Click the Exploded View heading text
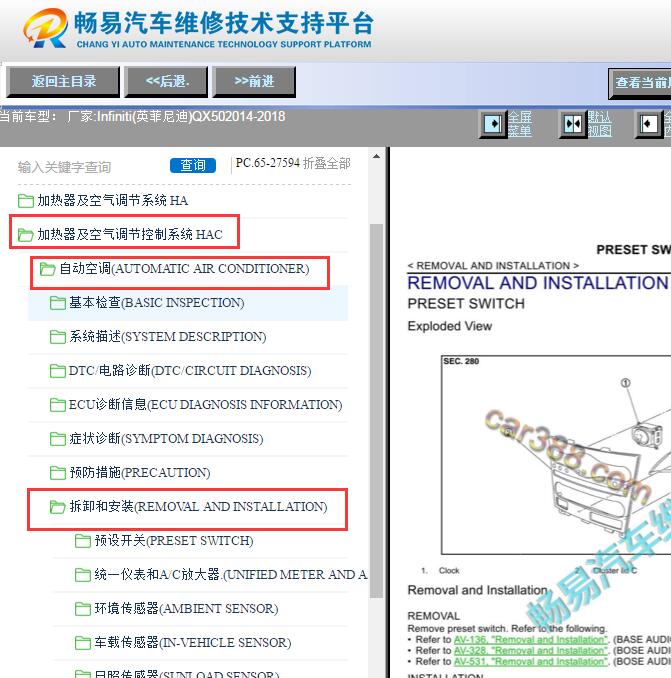Screen dimensions: 671x678 coord(450,326)
